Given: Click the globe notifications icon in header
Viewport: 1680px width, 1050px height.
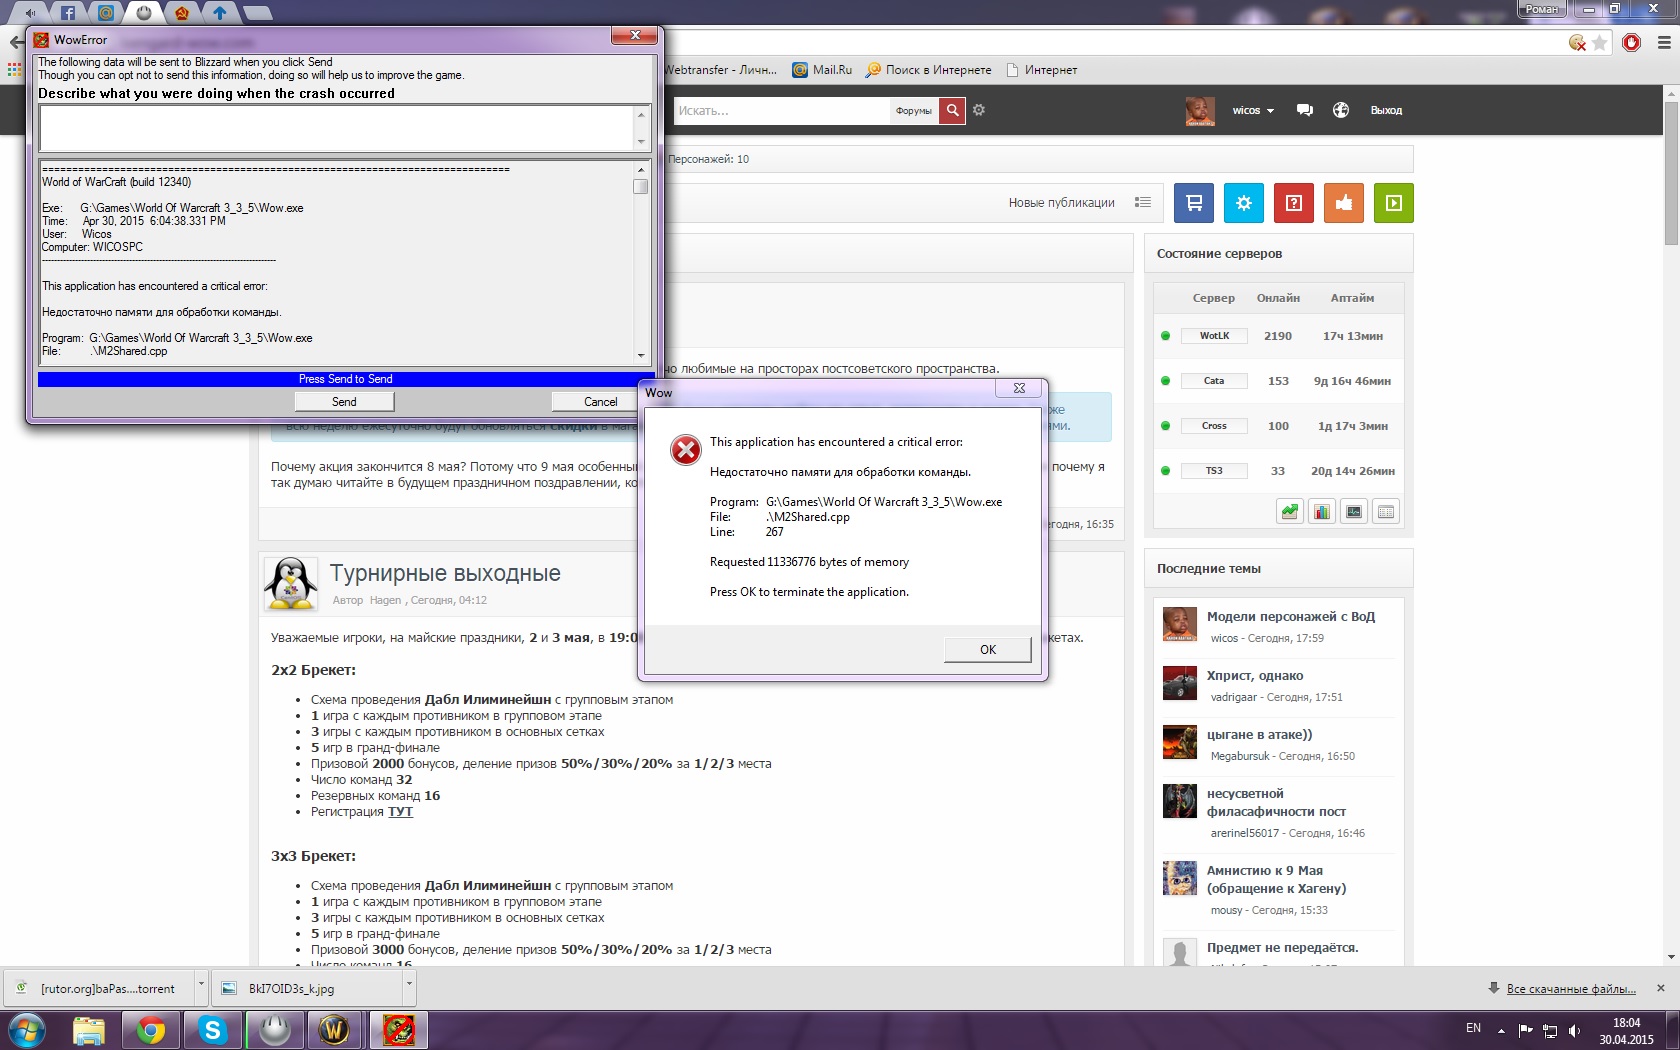Looking at the screenshot, I should (x=1341, y=110).
